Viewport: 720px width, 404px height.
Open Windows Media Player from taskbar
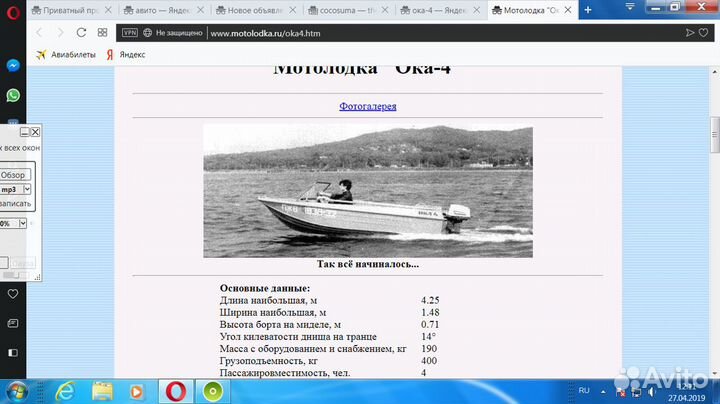coord(136,392)
